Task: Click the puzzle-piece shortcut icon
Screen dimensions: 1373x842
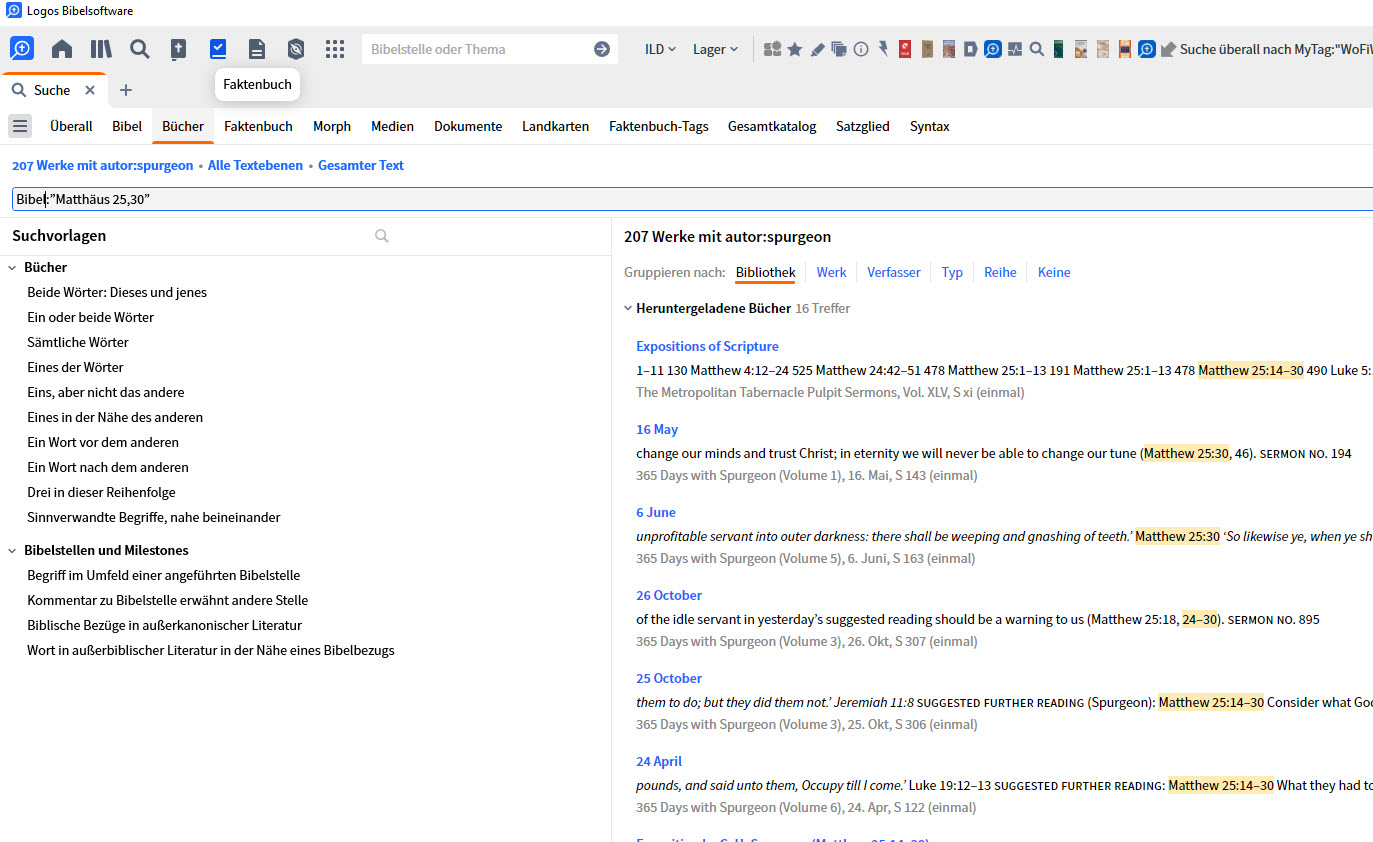Action: pyautogui.click(x=772, y=49)
